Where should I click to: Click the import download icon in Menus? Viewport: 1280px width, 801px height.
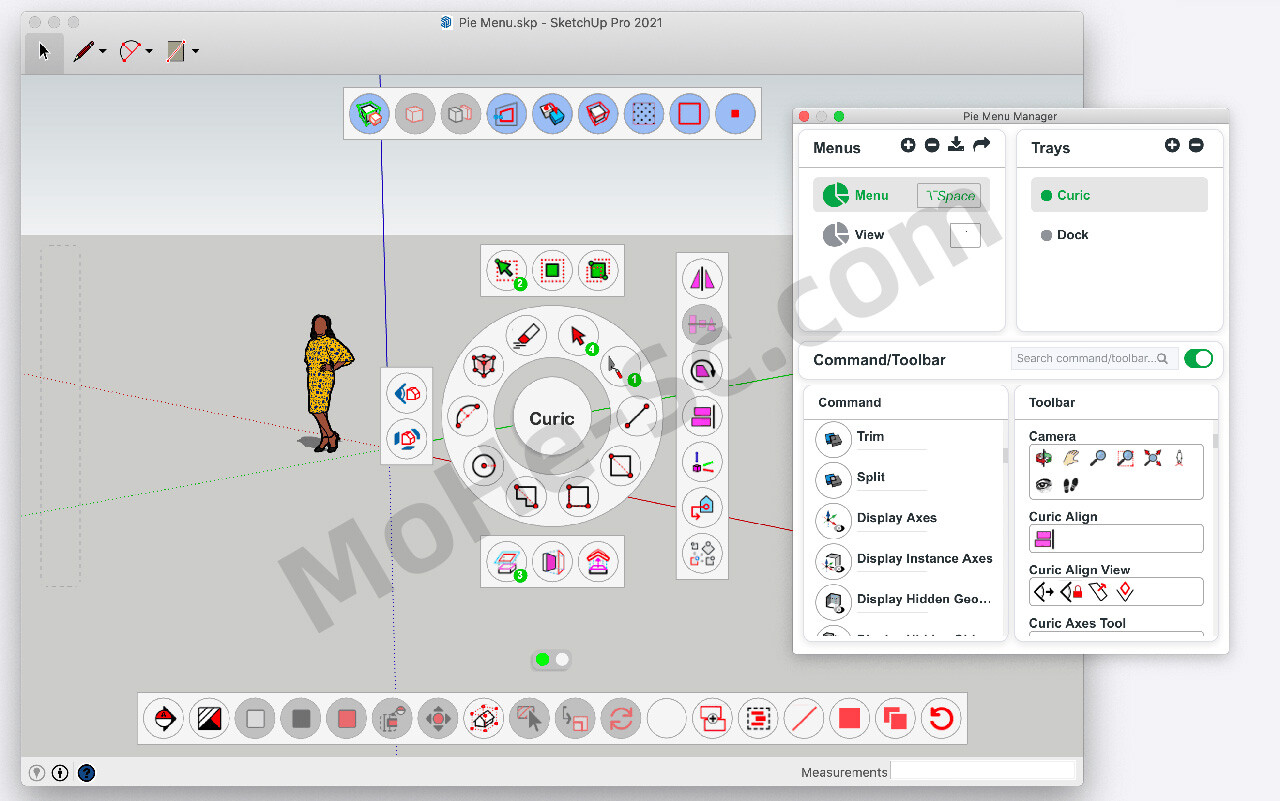coord(956,146)
